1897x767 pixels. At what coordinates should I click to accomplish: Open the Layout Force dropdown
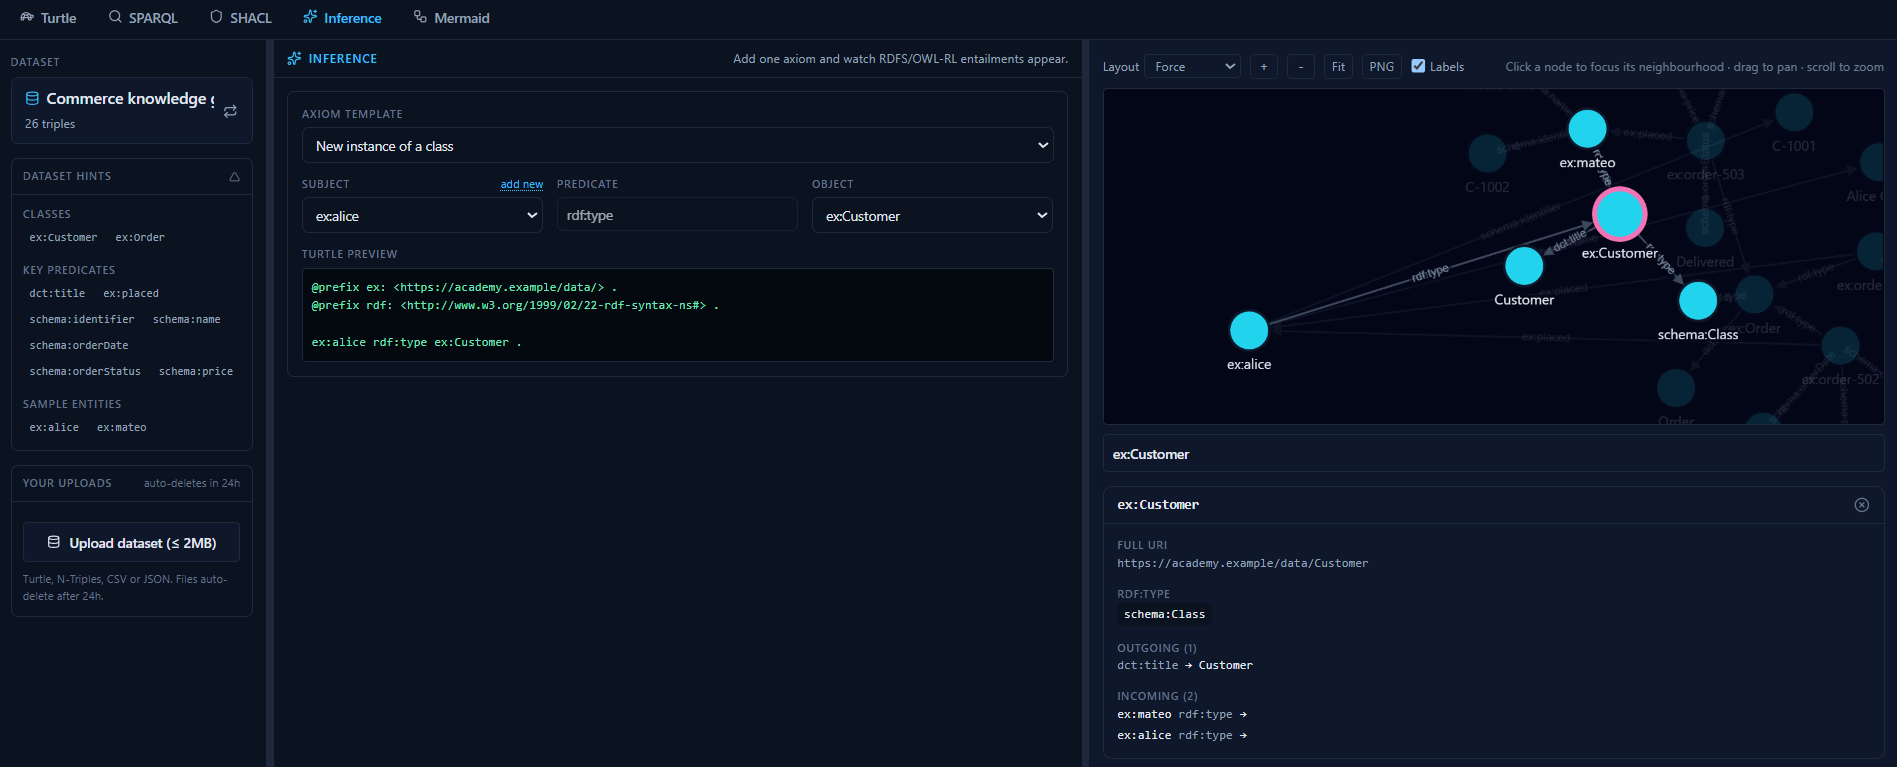click(x=1192, y=67)
